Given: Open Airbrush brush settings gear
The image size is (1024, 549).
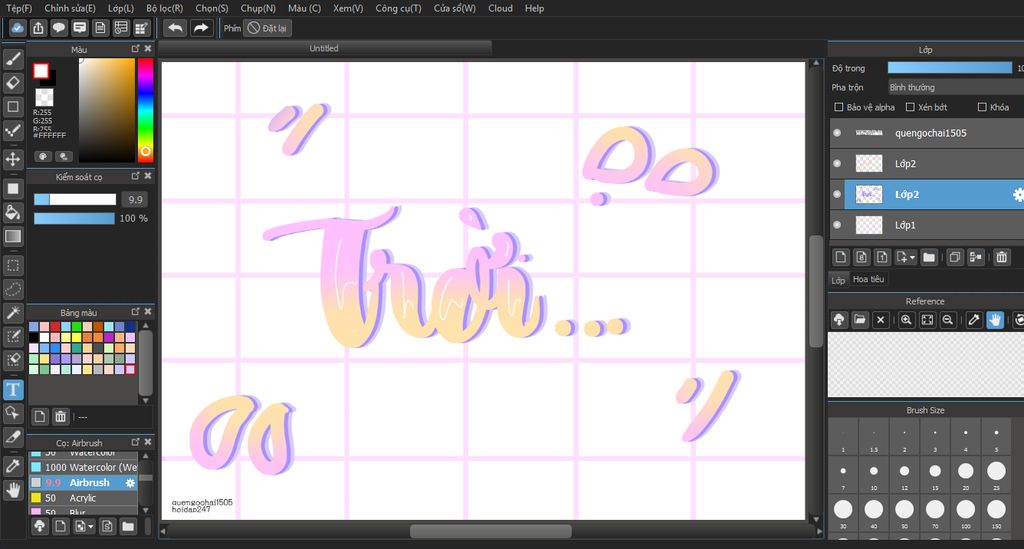Looking at the screenshot, I should [130, 483].
